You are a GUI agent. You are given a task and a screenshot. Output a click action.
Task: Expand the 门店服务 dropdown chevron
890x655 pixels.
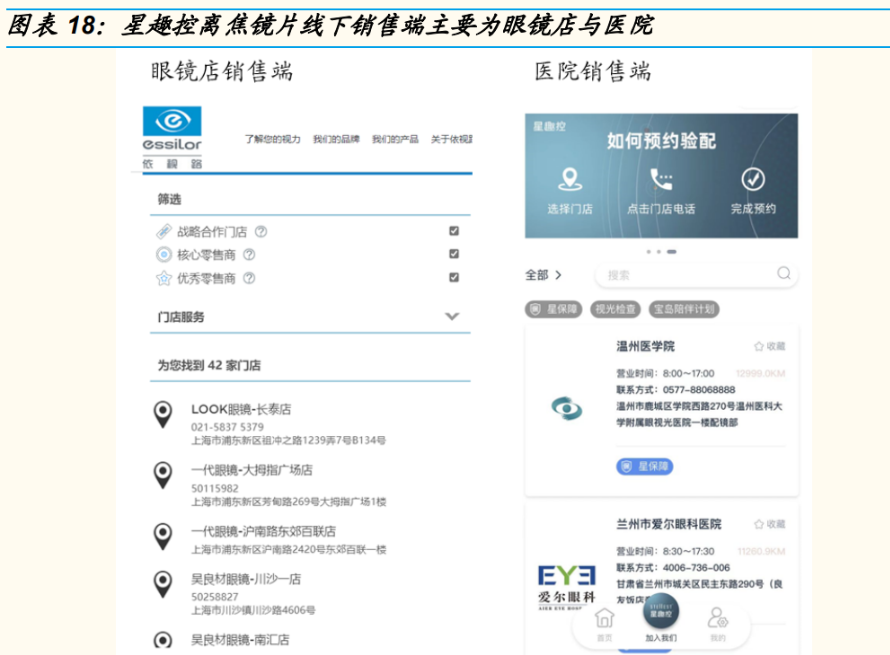tap(452, 316)
